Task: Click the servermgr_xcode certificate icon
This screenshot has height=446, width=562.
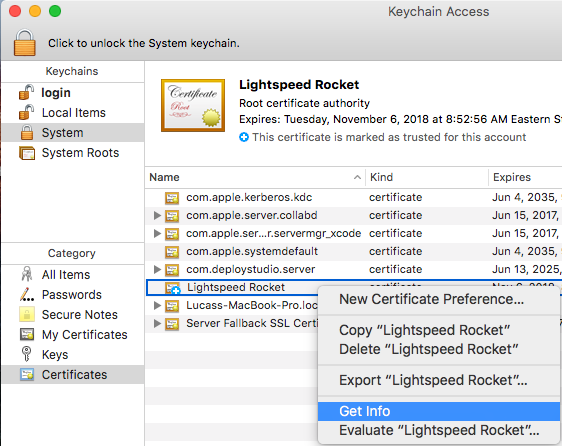Action: (172, 234)
